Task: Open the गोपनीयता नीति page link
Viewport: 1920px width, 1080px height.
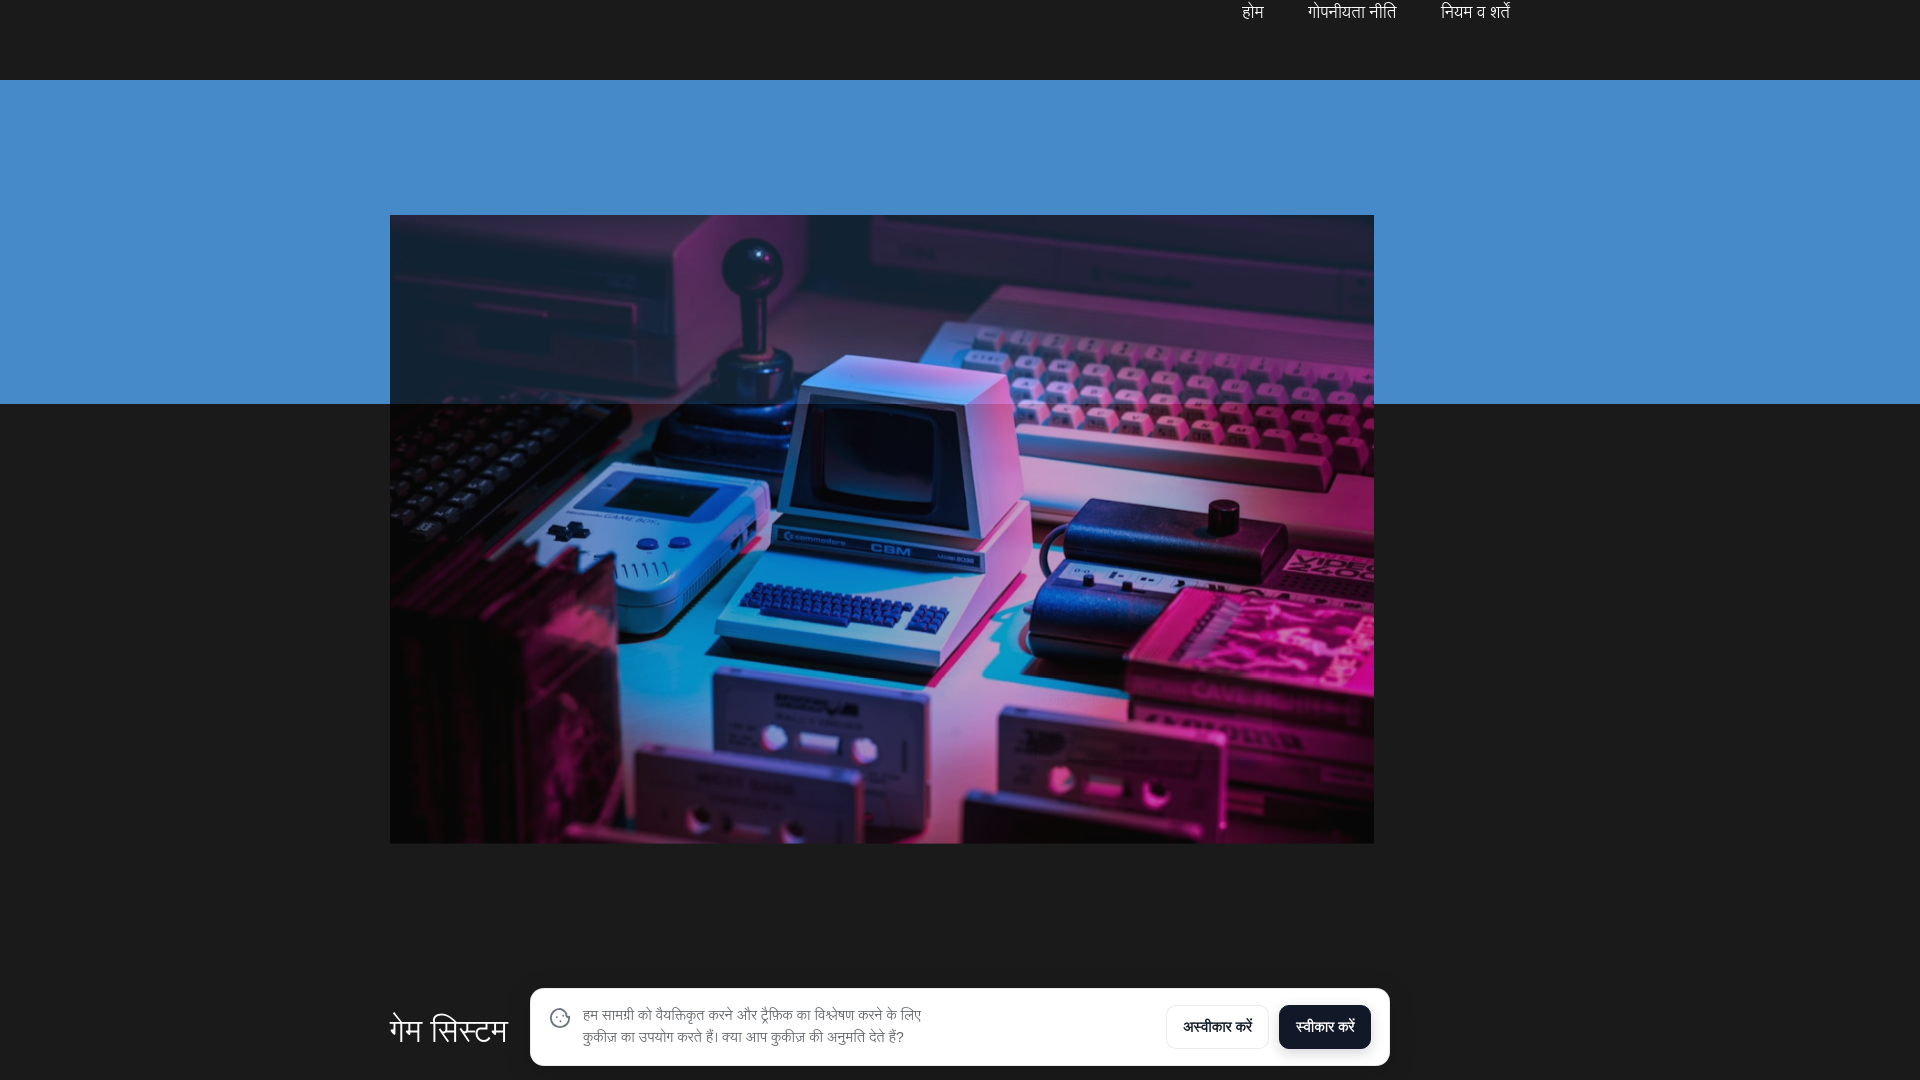Action: (1351, 12)
